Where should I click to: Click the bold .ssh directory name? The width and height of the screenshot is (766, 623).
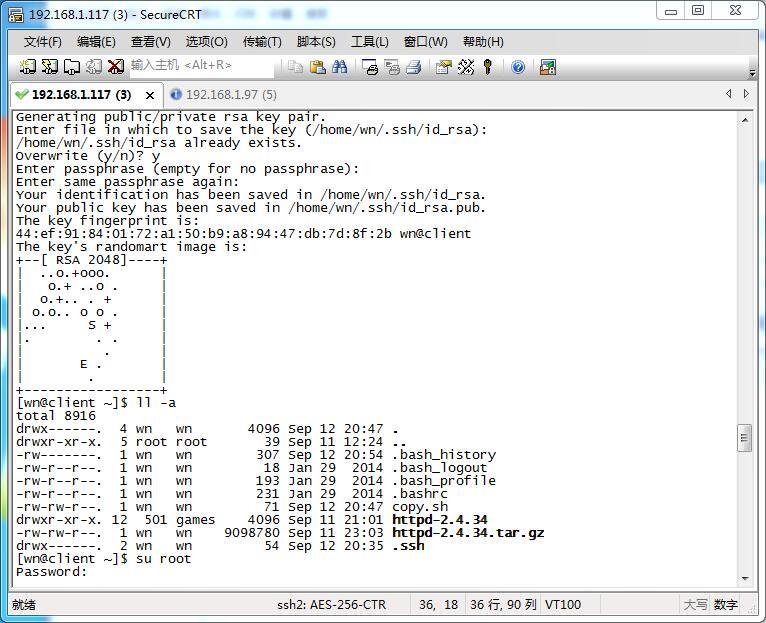(408, 546)
